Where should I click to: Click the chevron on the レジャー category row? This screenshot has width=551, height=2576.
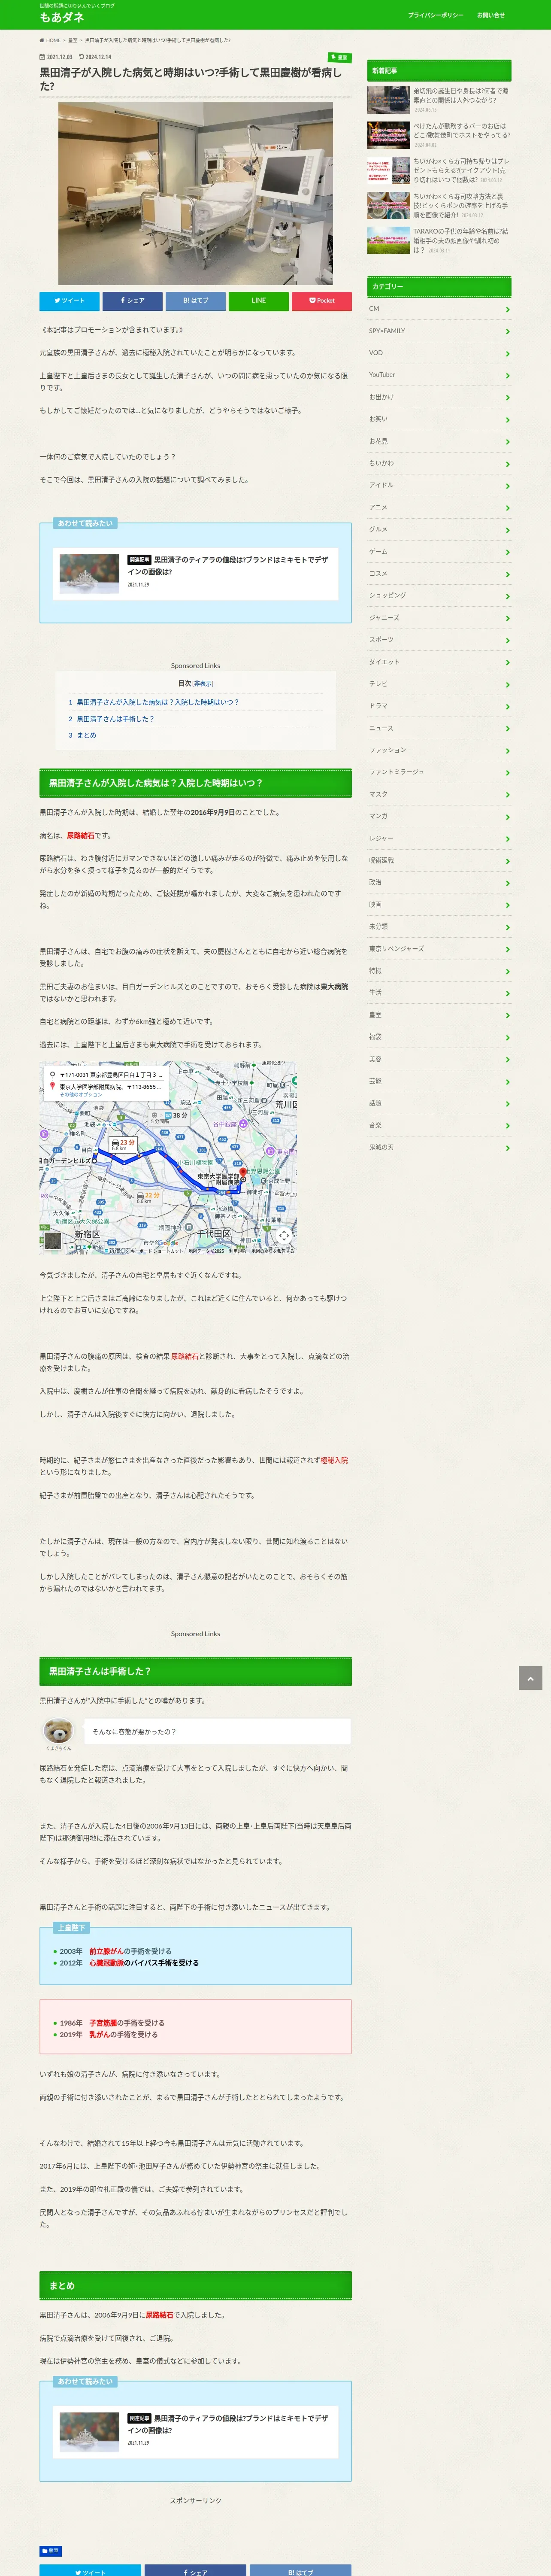pos(508,839)
